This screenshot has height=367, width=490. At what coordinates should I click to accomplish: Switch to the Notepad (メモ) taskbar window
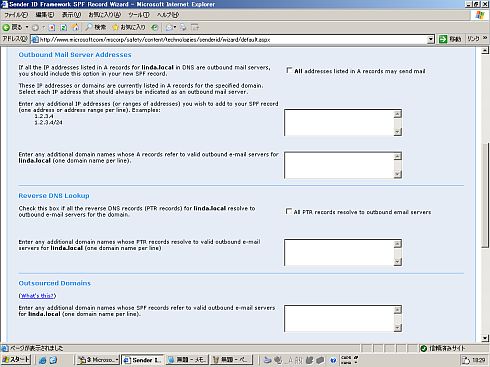(187, 360)
